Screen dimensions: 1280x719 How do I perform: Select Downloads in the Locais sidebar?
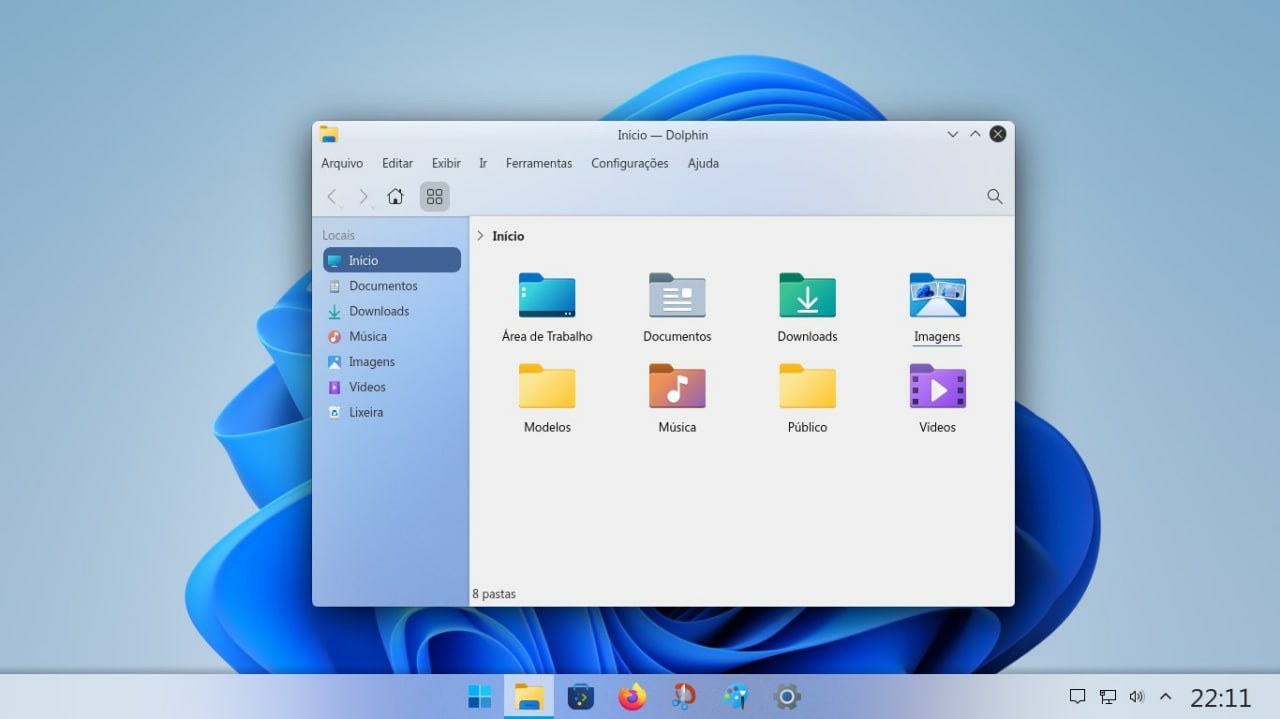392,311
